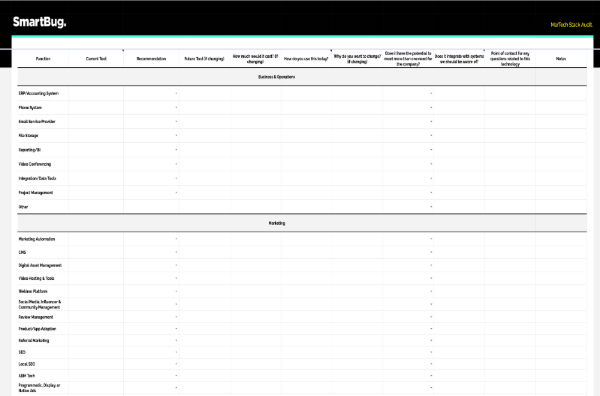
Task: Select the Referral Marketing row label
Action: (34, 340)
